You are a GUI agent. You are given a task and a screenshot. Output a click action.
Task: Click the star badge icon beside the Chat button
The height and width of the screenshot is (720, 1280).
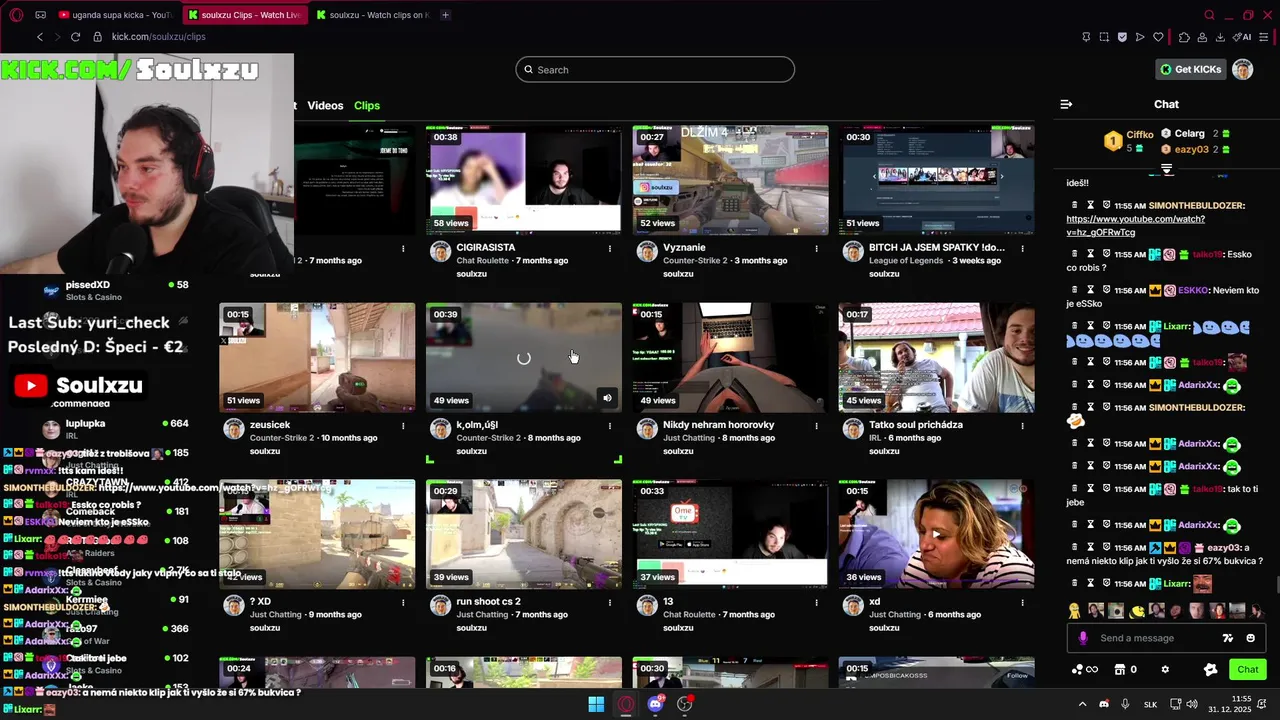(1210, 669)
